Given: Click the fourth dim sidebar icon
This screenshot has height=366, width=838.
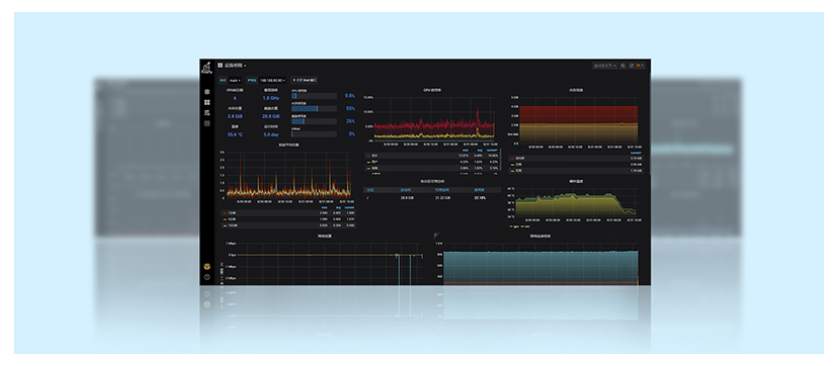Looking at the screenshot, I should click(207, 123).
